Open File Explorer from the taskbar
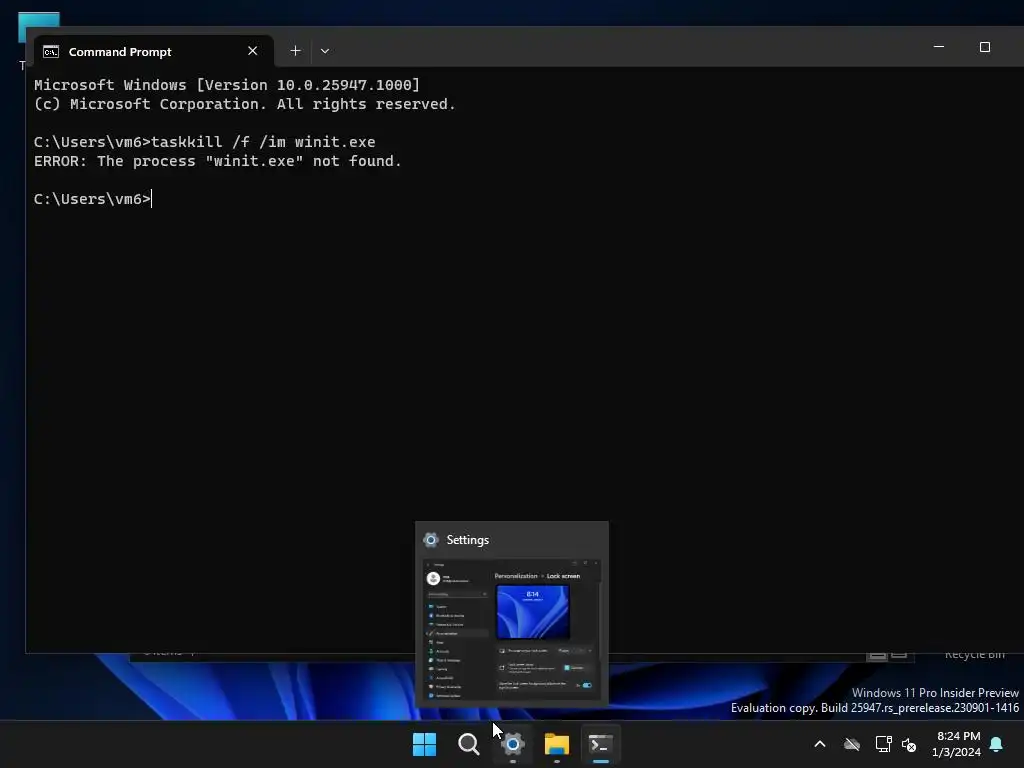Viewport: 1024px width, 768px height. [x=557, y=744]
